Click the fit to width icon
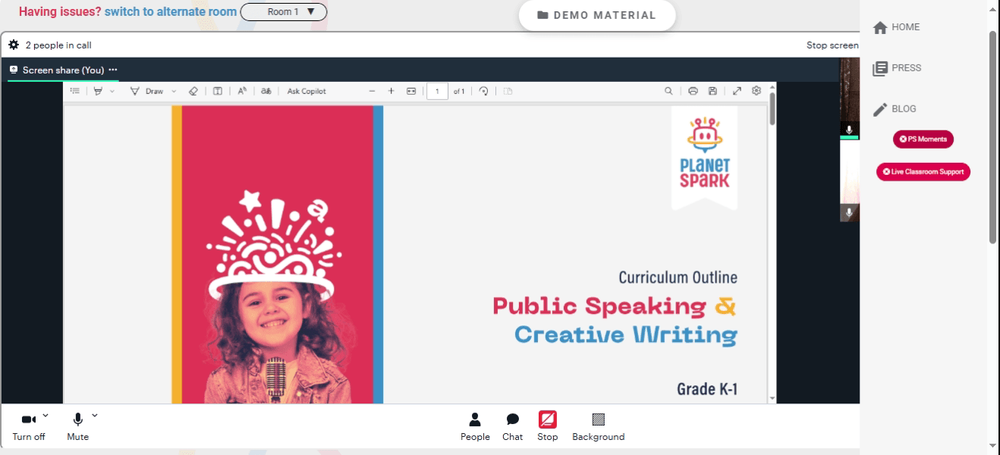 coord(411,91)
